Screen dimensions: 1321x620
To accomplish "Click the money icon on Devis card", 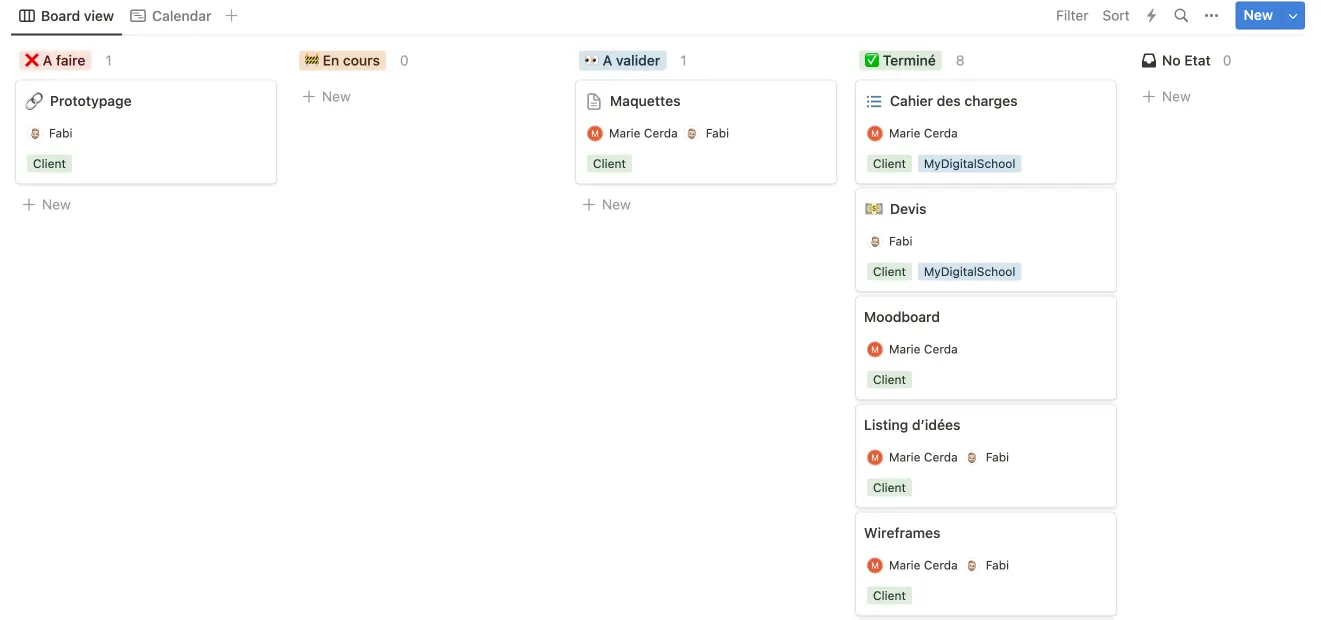I will pos(874,209).
